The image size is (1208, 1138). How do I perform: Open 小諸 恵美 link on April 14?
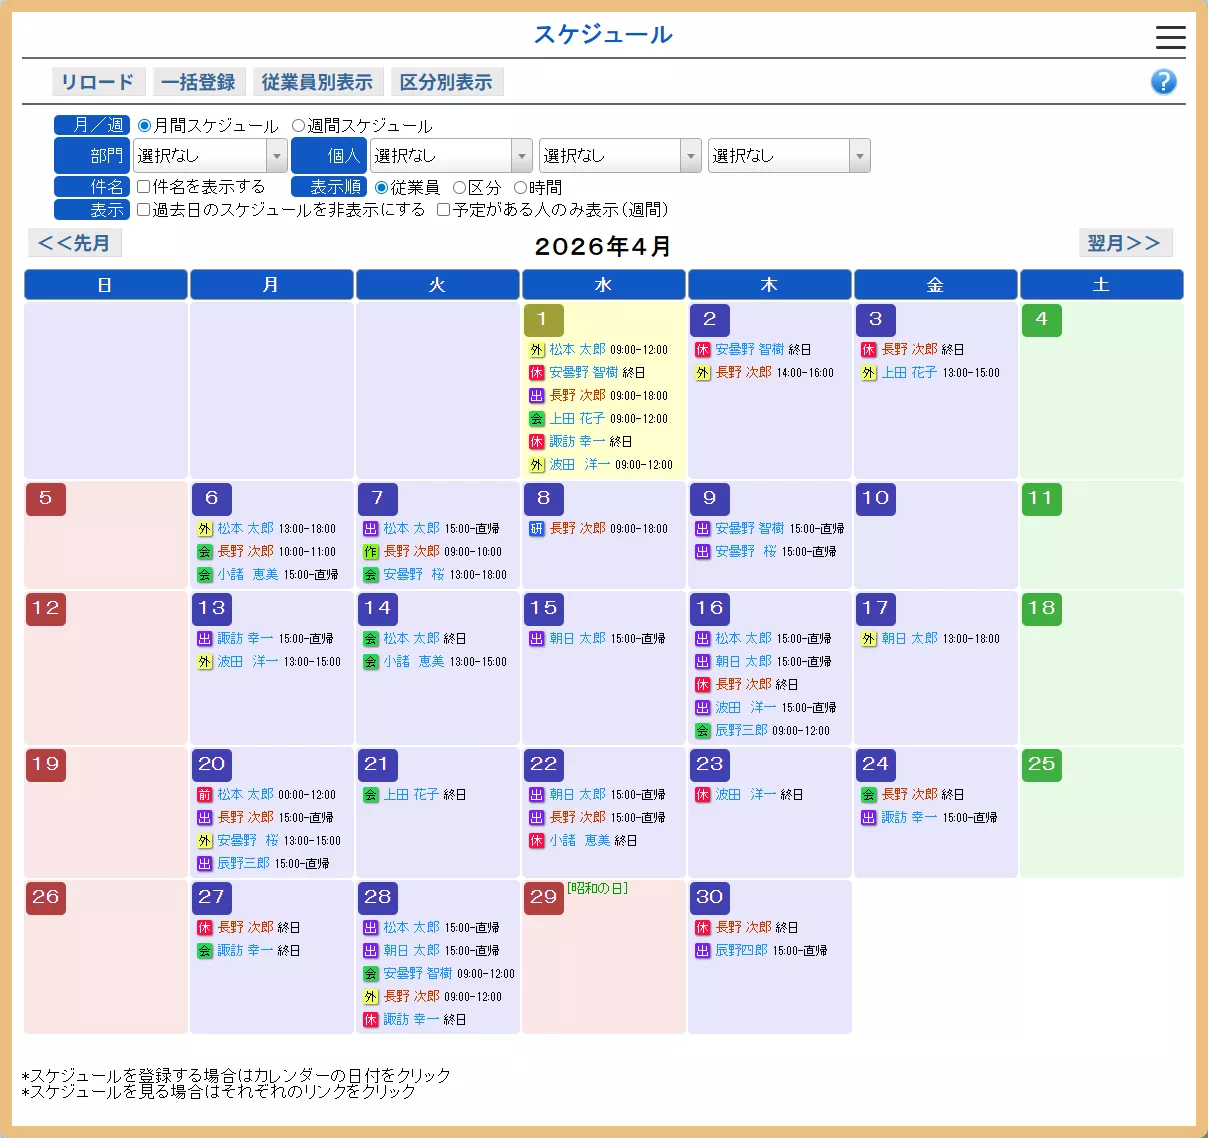point(413,662)
